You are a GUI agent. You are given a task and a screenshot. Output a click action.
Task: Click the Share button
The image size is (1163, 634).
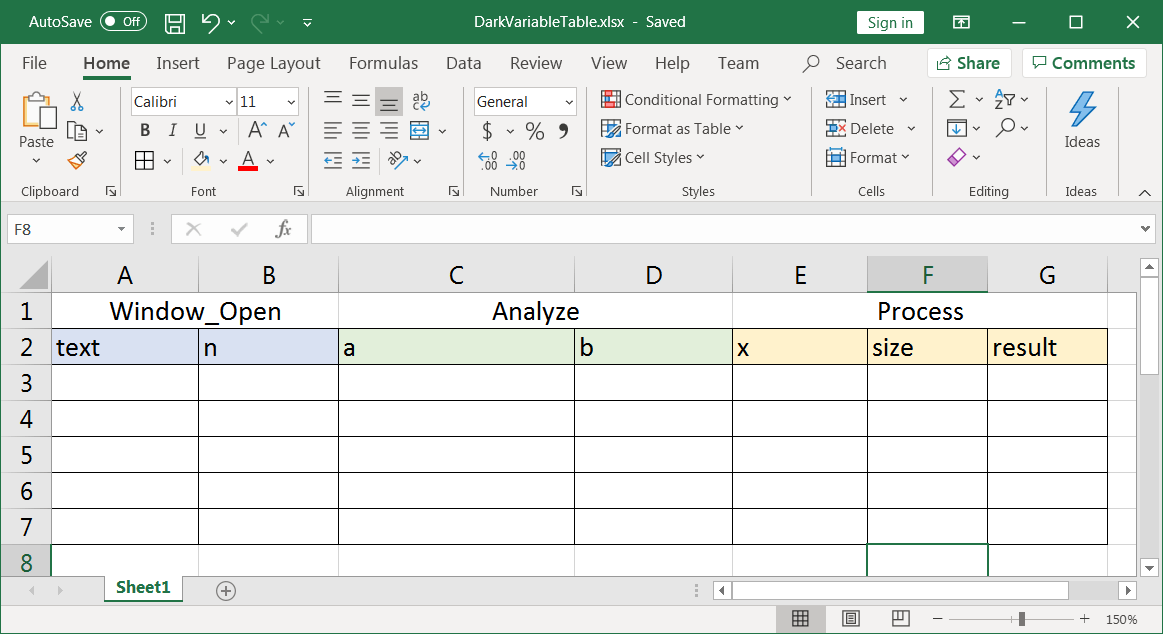[x=969, y=63]
